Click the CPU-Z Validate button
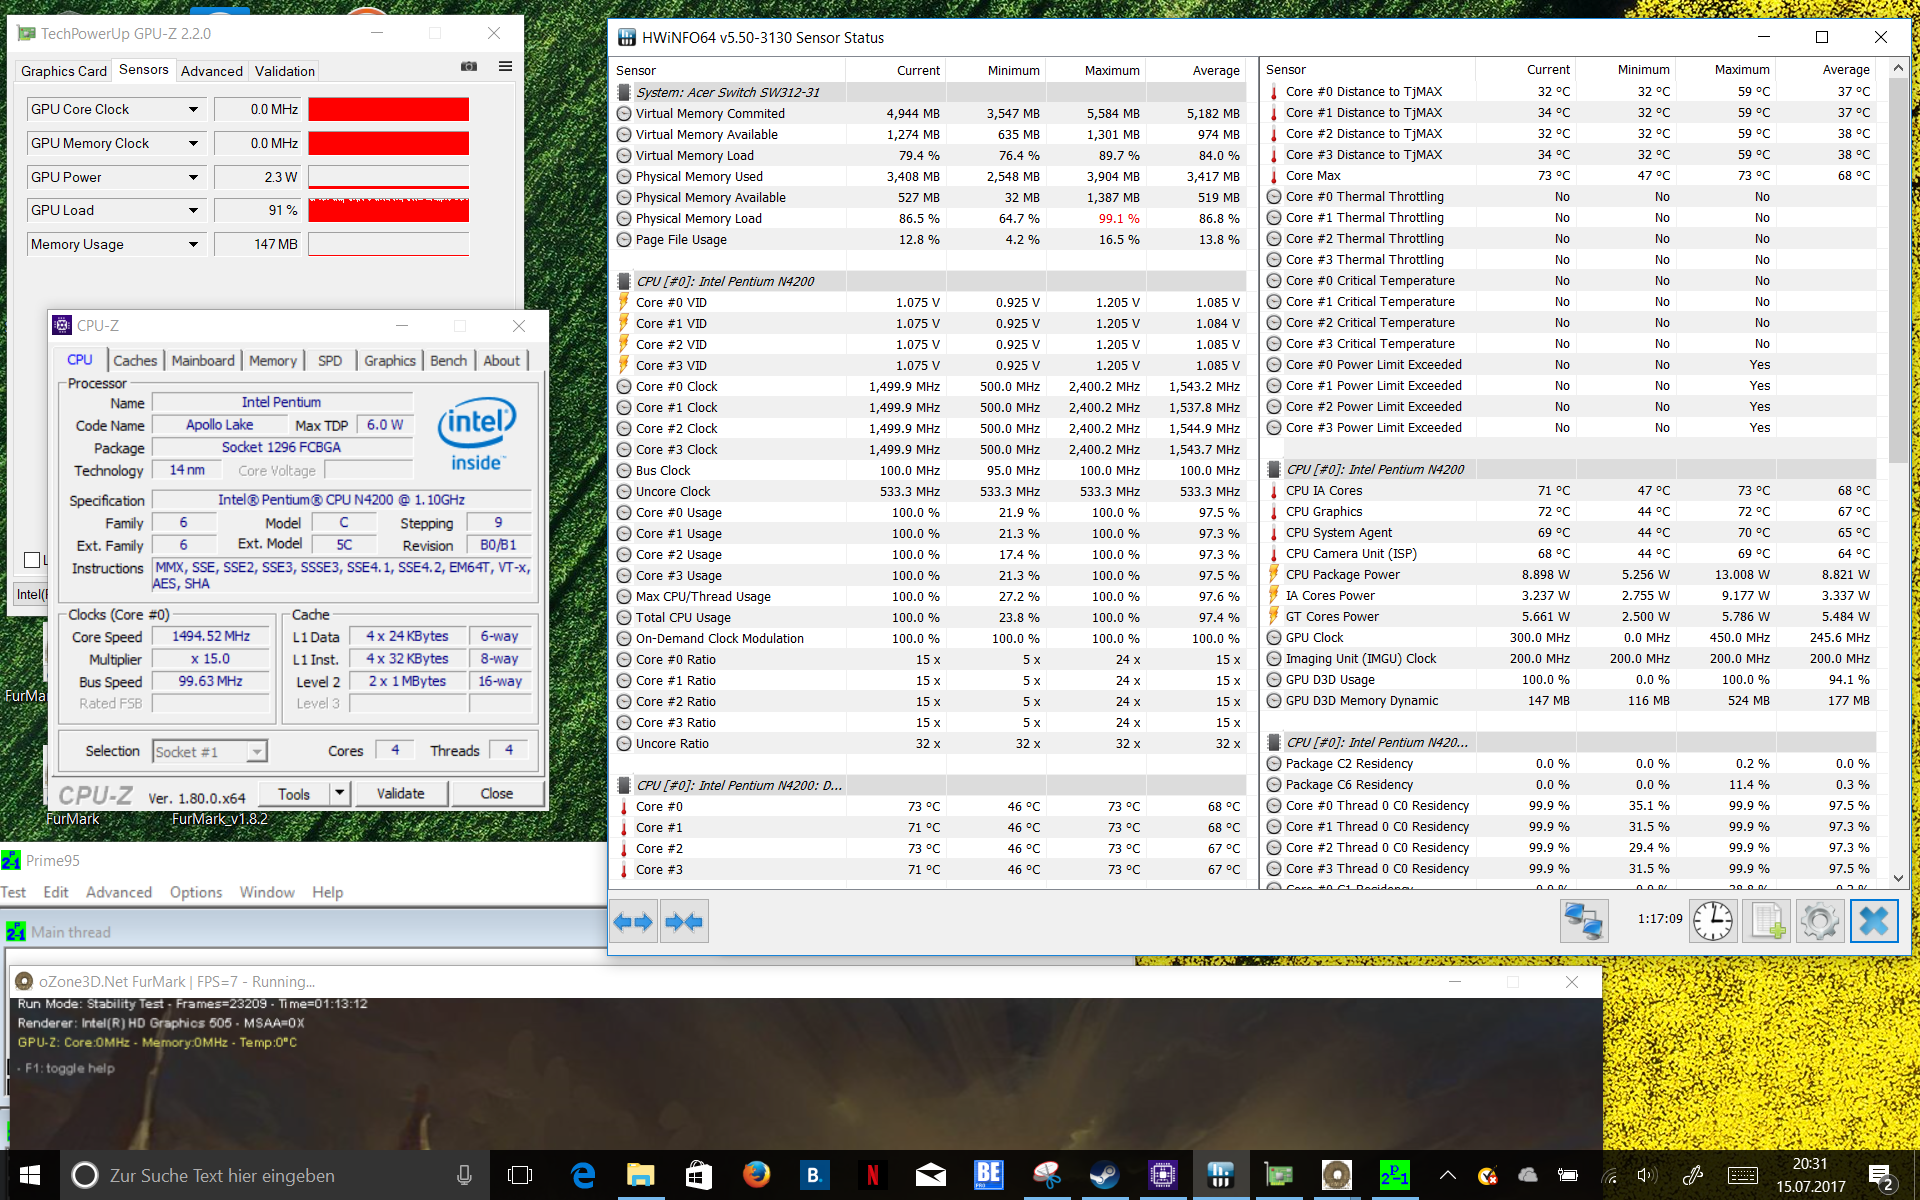This screenshot has width=1920, height=1200. 400,793
